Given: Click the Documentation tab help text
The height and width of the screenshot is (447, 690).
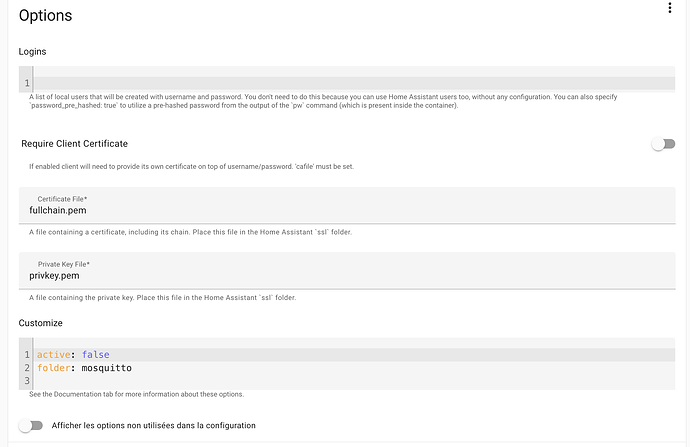Looking at the screenshot, I should pyautogui.click(x=136, y=394).
